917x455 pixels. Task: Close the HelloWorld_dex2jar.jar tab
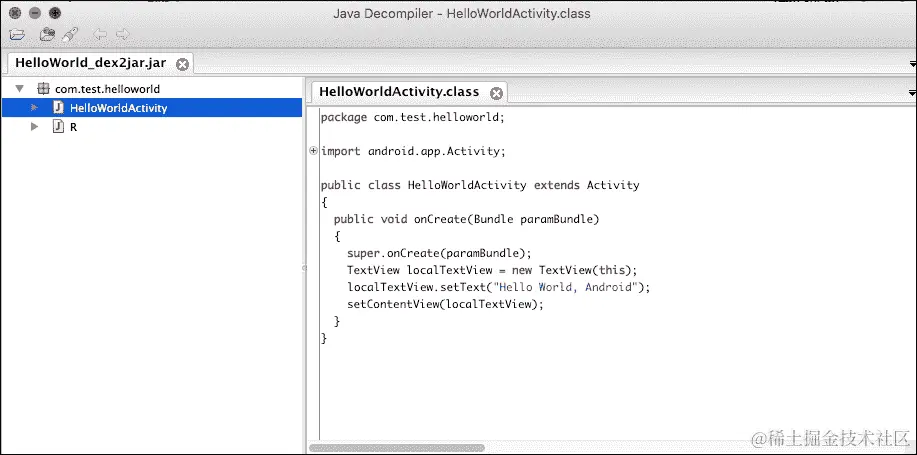point(182,64)
